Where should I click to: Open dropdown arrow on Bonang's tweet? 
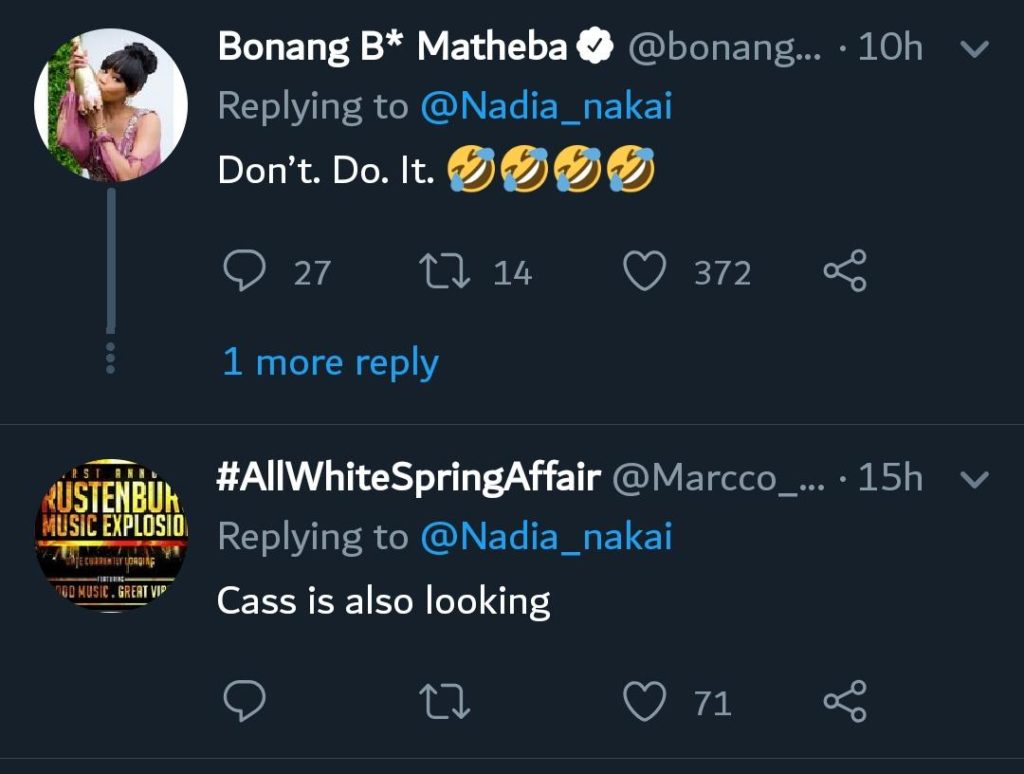coord(973,48)
